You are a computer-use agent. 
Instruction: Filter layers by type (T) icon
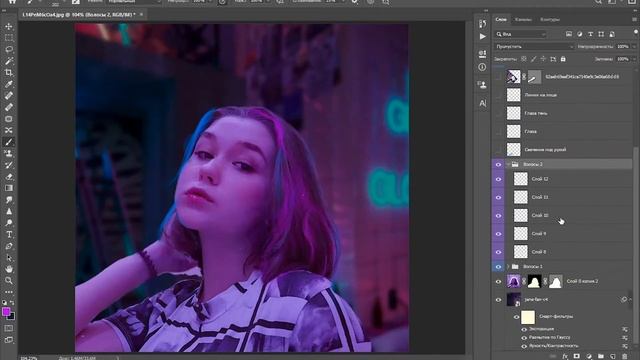[x=590, y=34]
